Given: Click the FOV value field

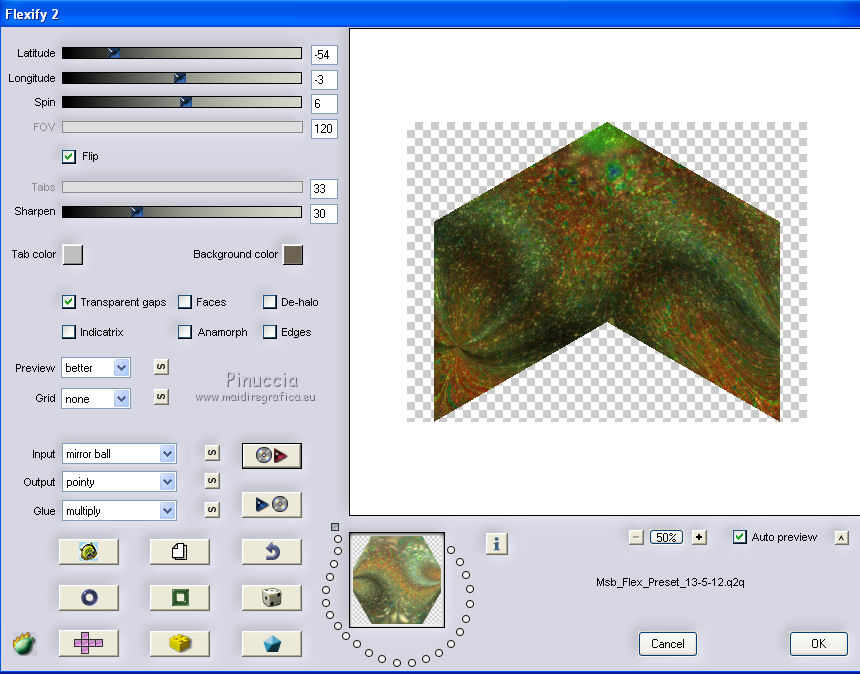Looking at the screenshot, I should (324, 129).
